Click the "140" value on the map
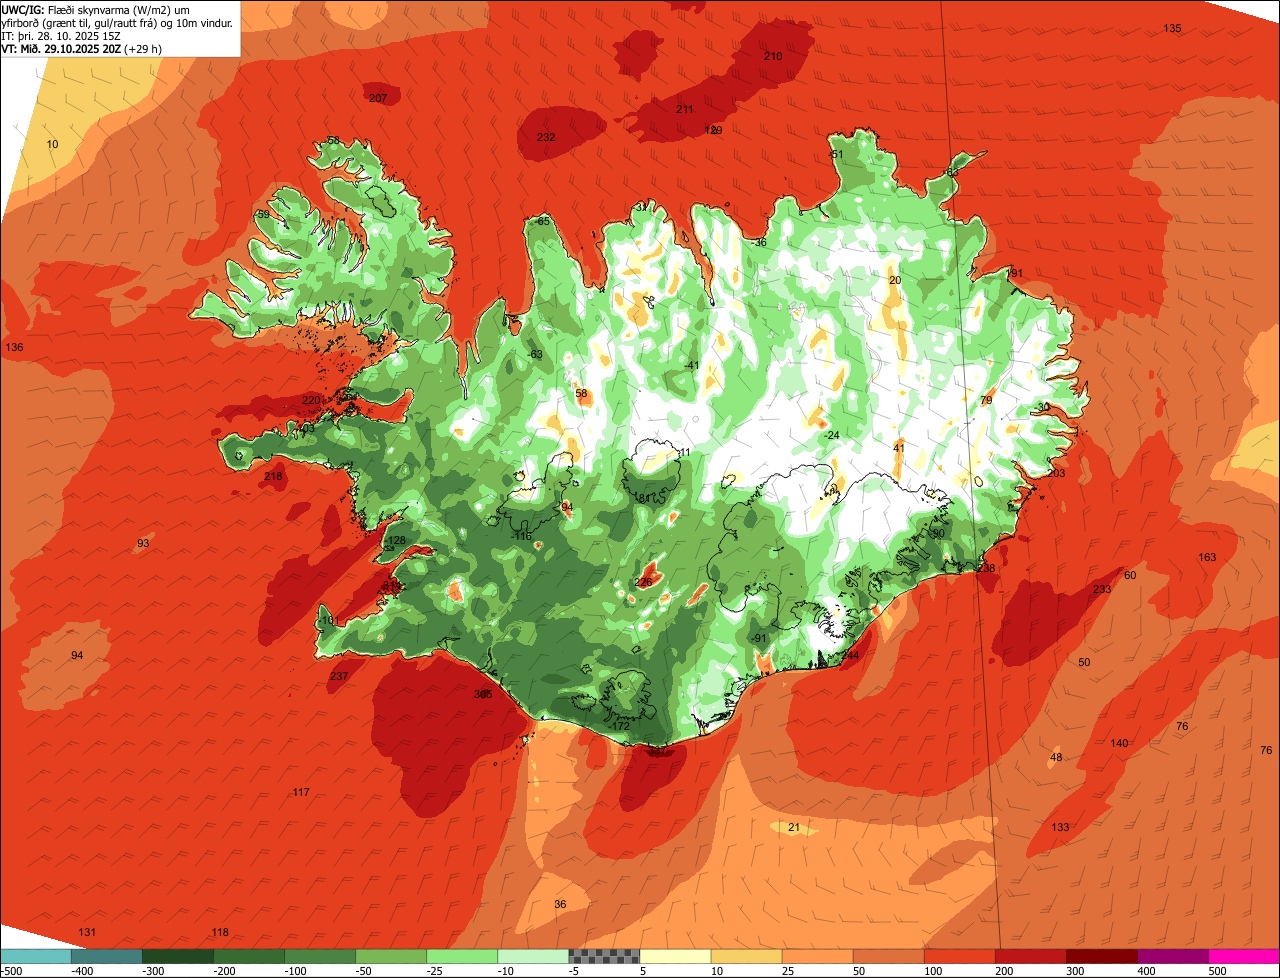Screen dimensions: 1280x978 (1119, 743)
